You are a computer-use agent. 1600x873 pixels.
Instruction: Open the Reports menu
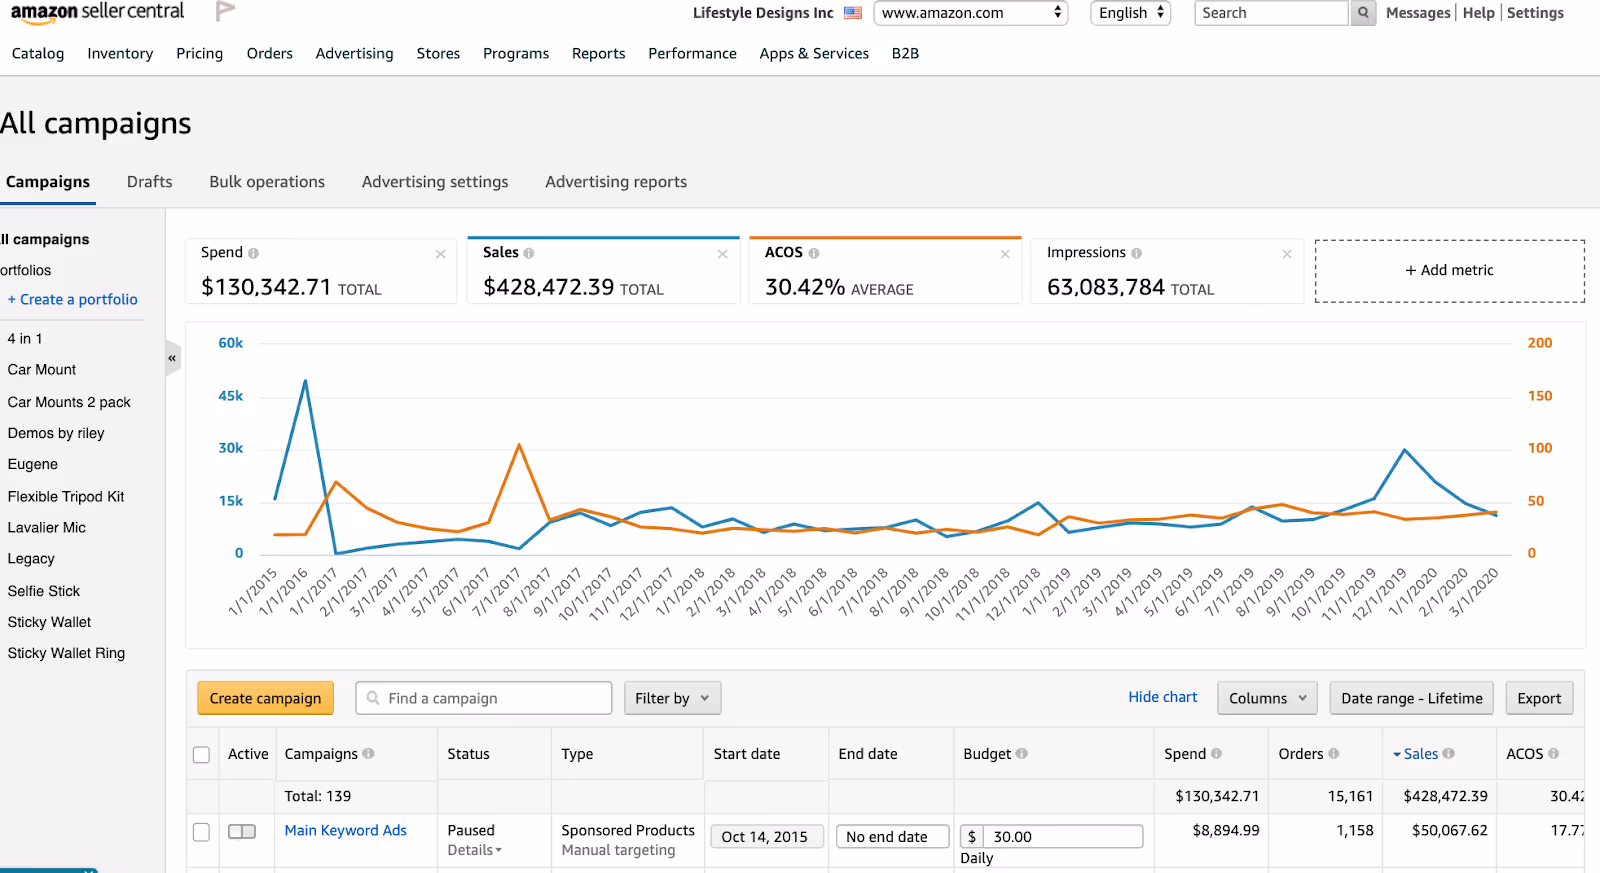point(598,53)
